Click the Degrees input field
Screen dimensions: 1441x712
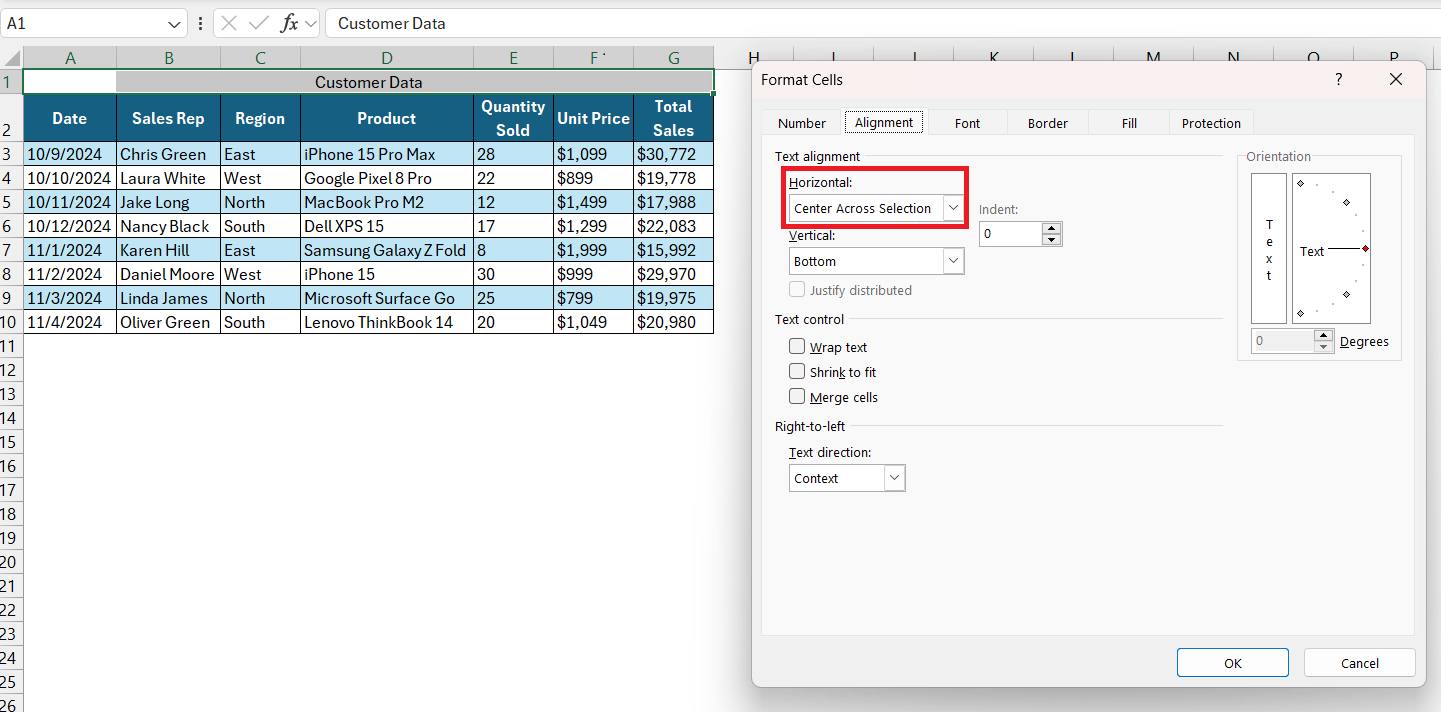[1283, 341]
